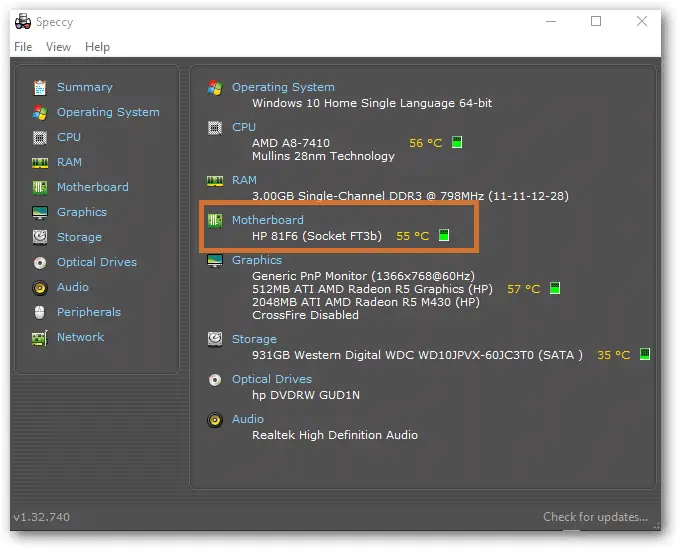Click the motherboard temperature 55 °C value

pyautogui.click(x=413, y=236)
